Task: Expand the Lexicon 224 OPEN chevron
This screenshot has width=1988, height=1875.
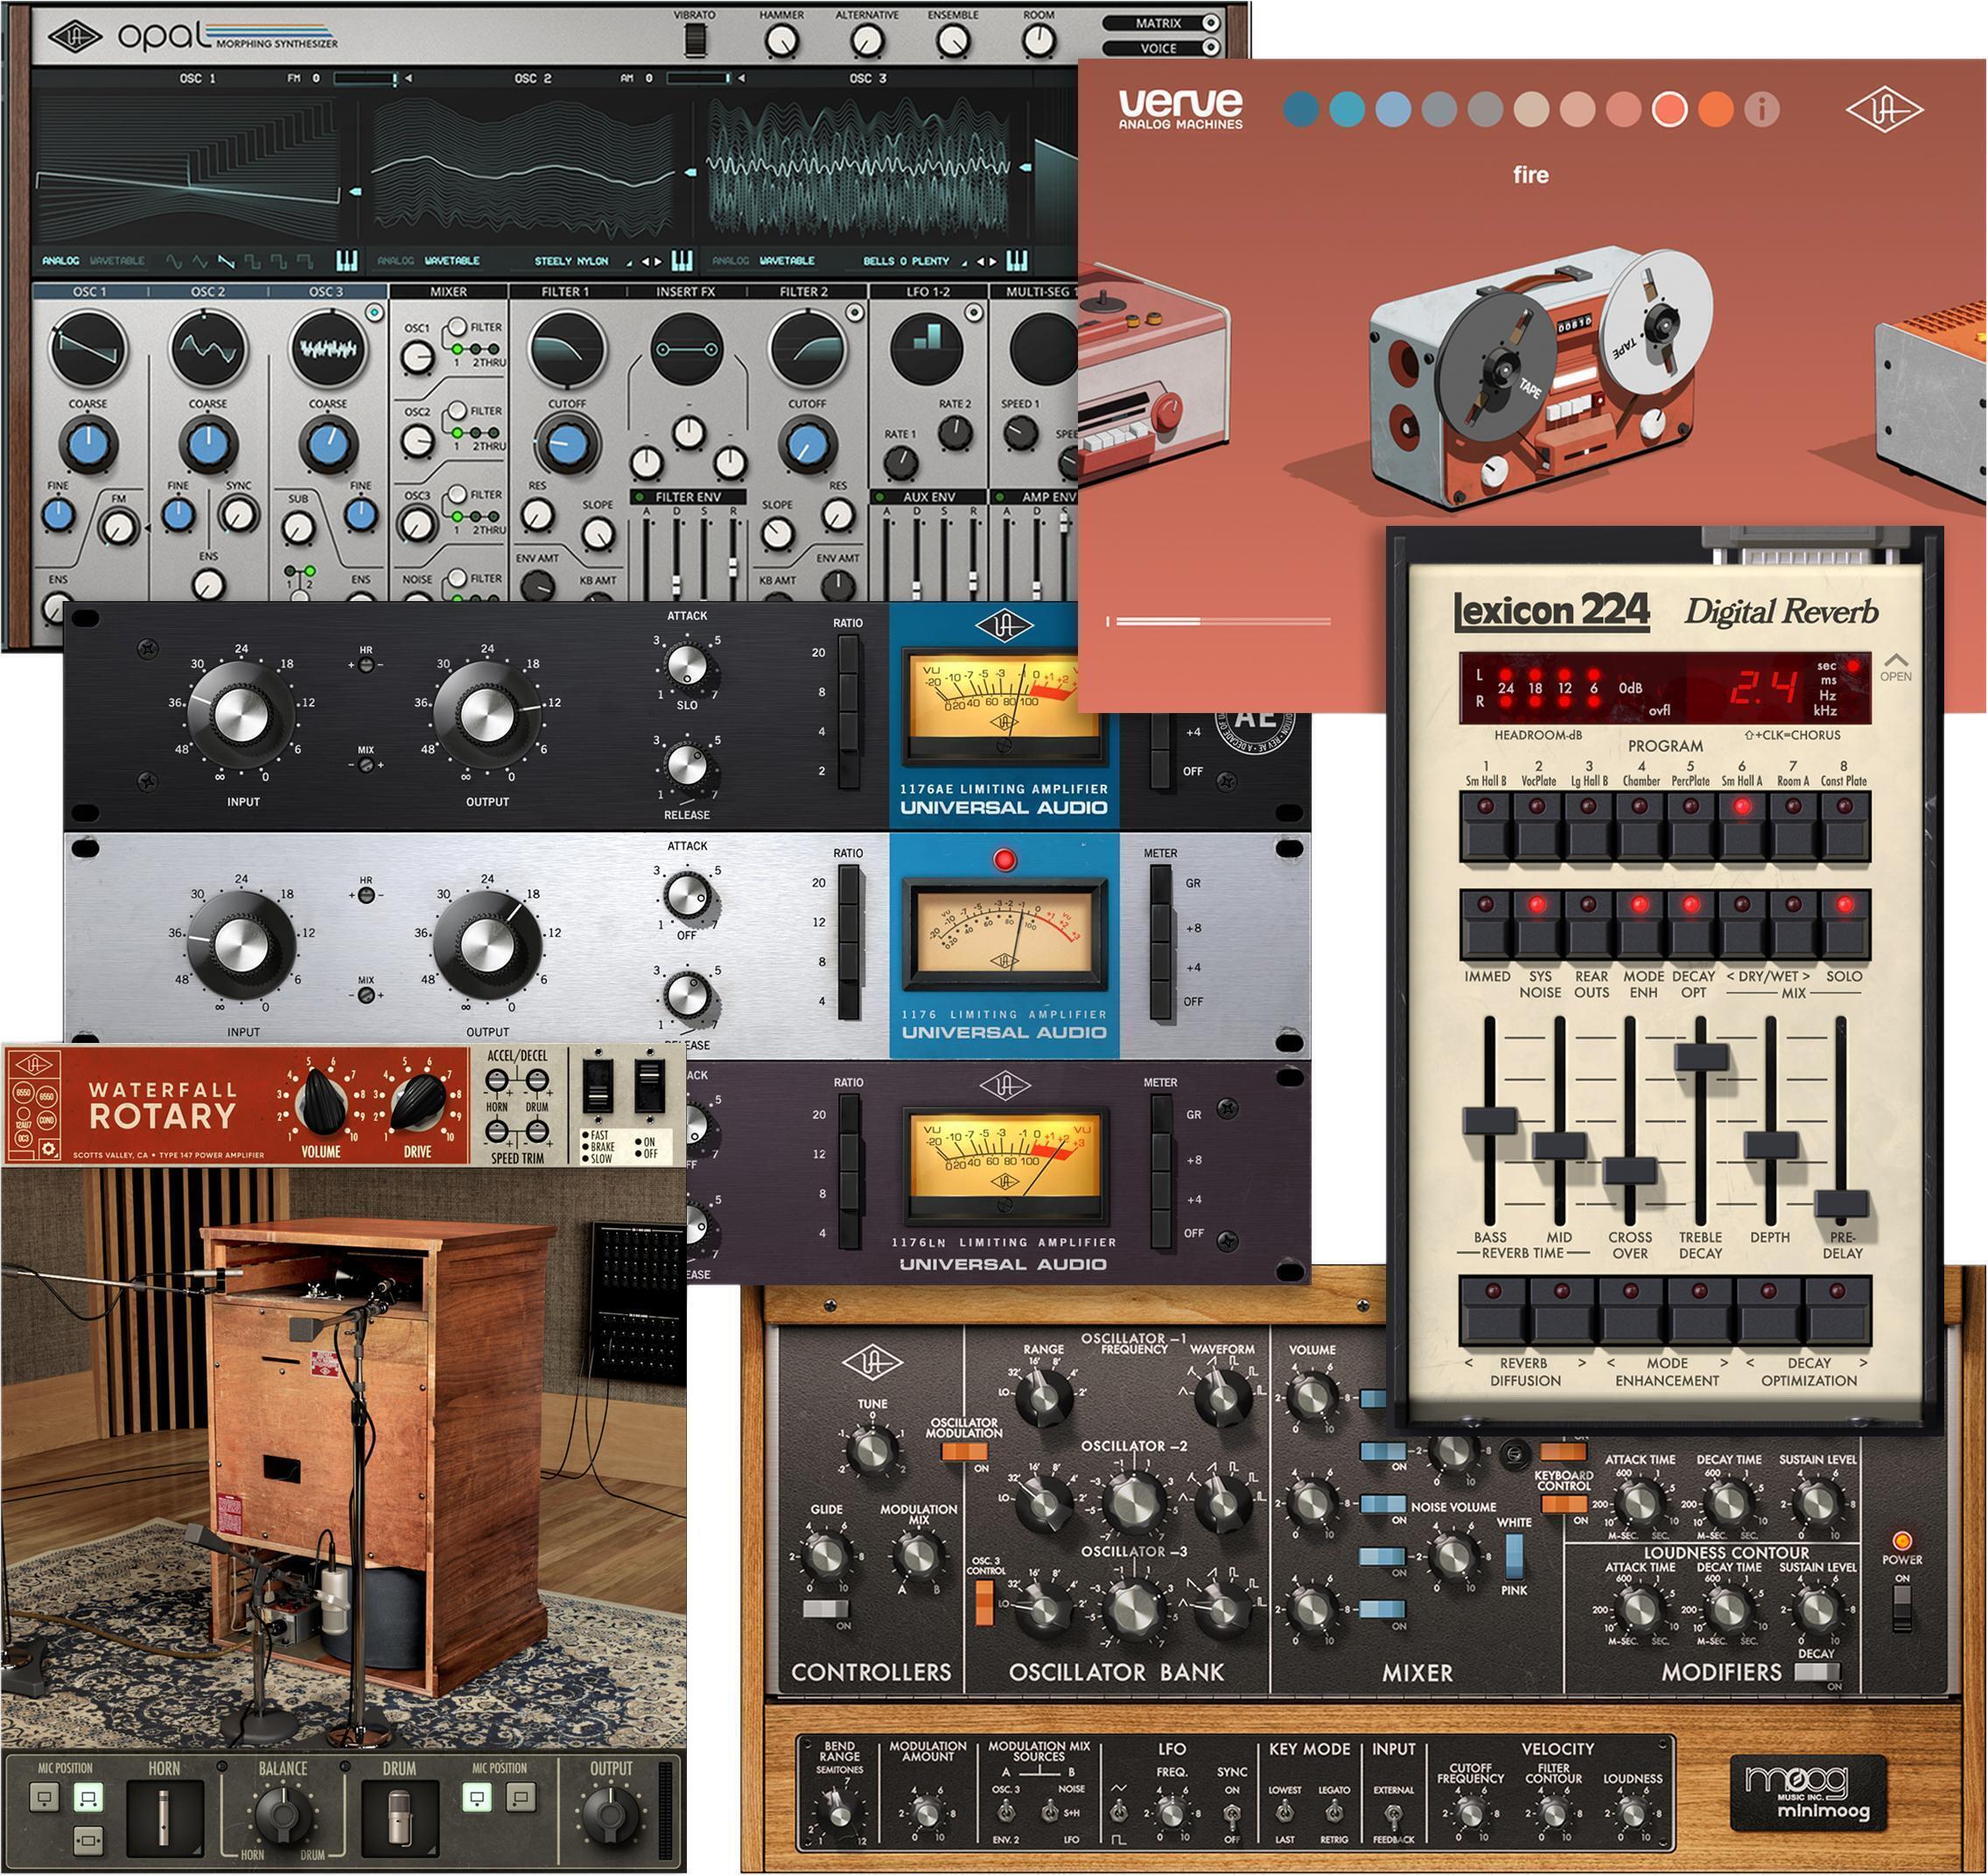Action: point(1895,660)
